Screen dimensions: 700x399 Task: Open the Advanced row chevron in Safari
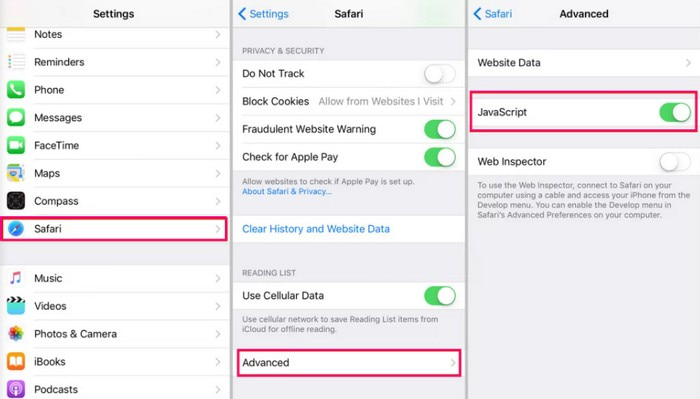pyautogui.click(x=453, y=362)
